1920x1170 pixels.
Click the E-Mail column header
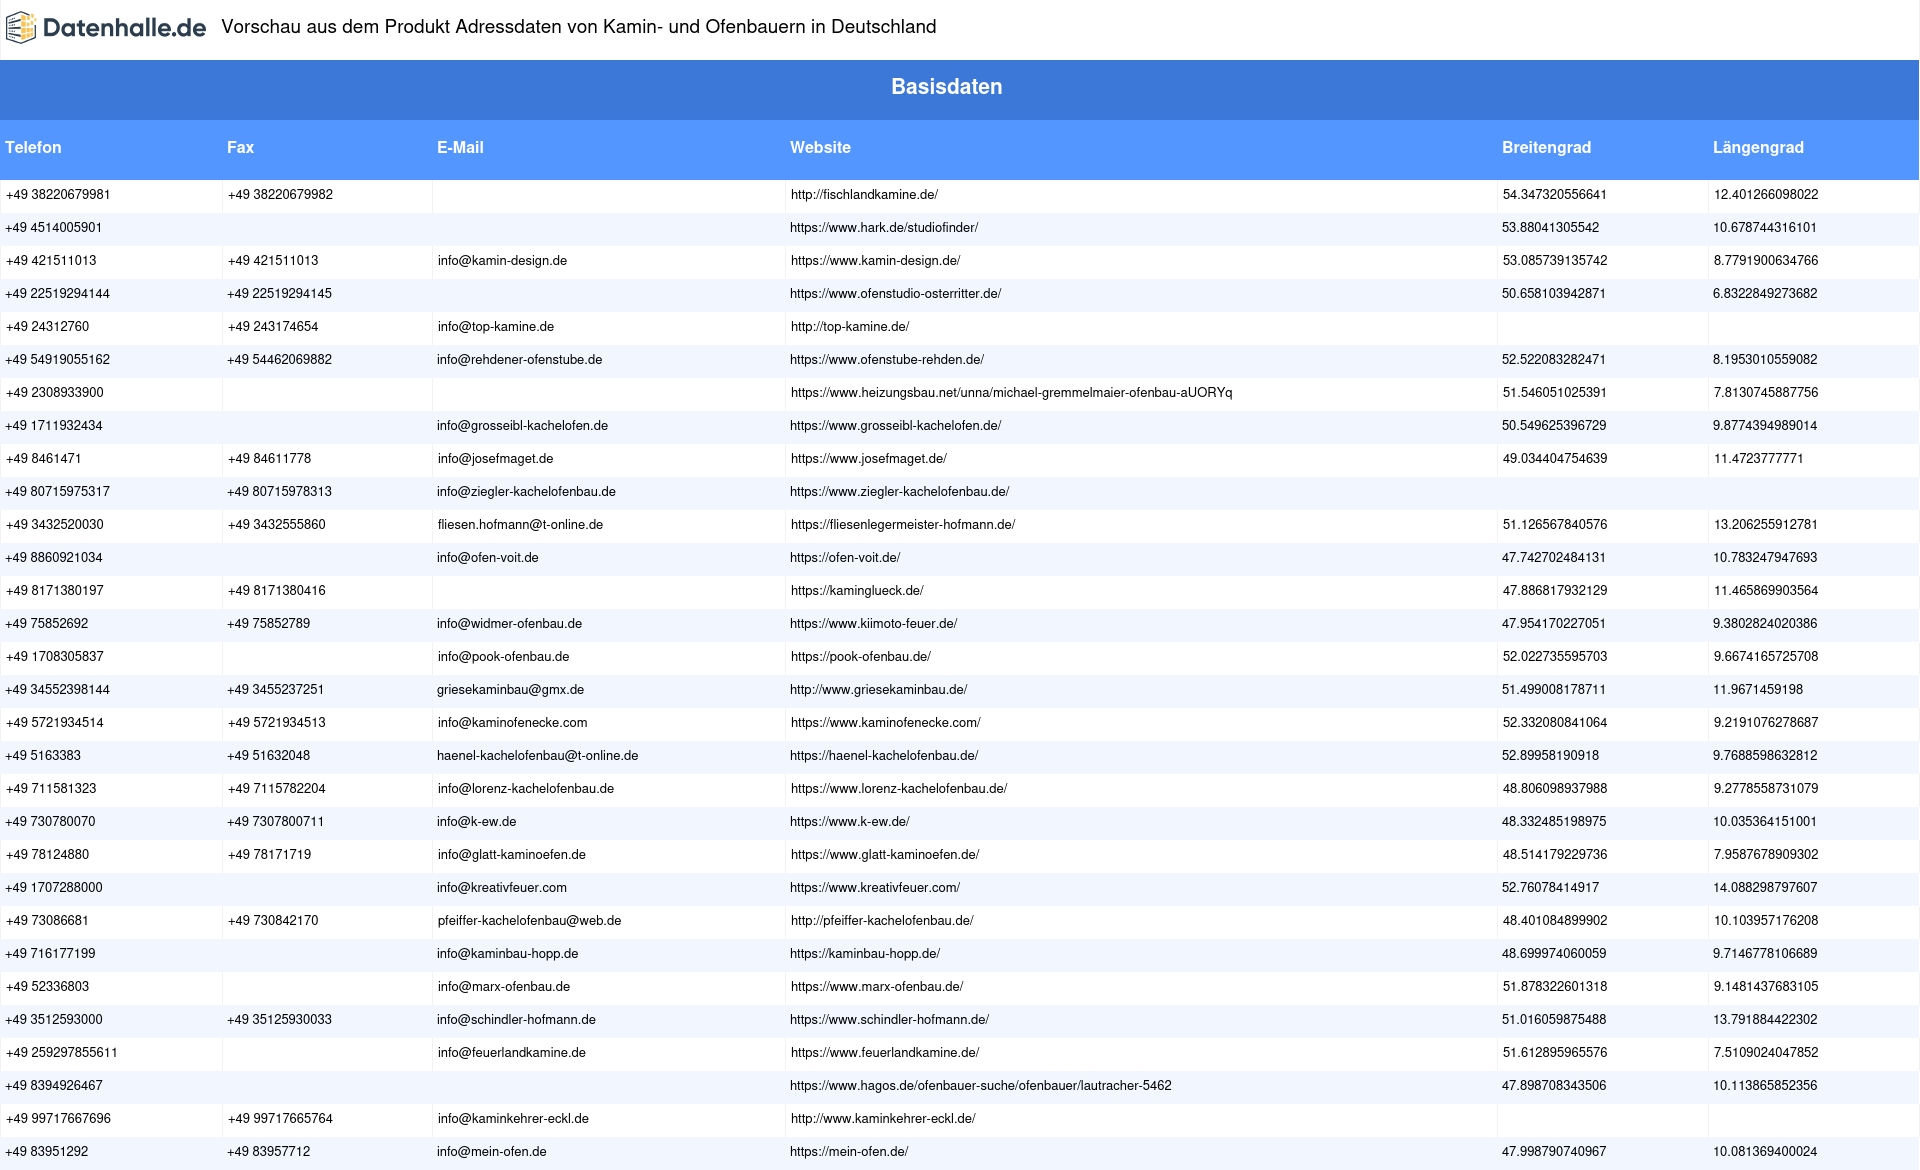point(460,148)
